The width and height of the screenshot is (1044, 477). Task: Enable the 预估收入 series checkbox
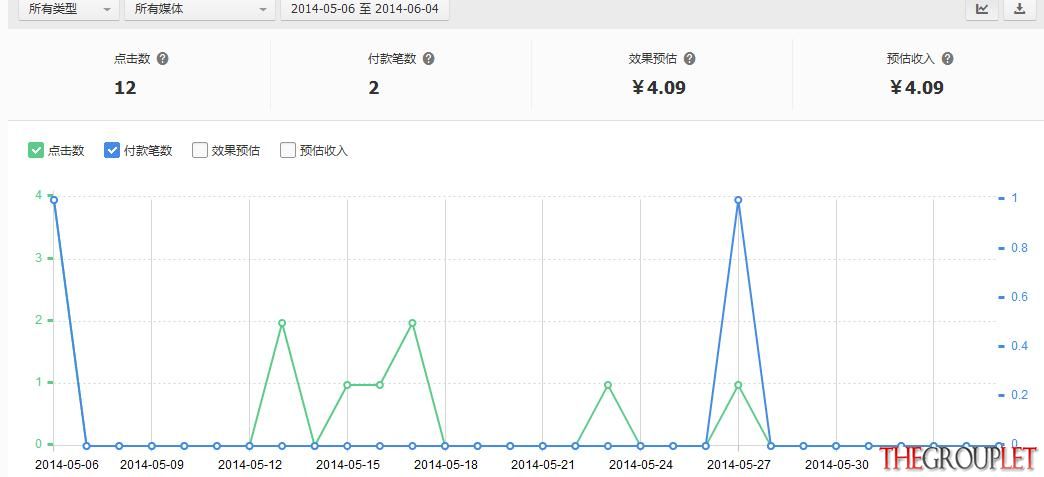tap(288, 150)
